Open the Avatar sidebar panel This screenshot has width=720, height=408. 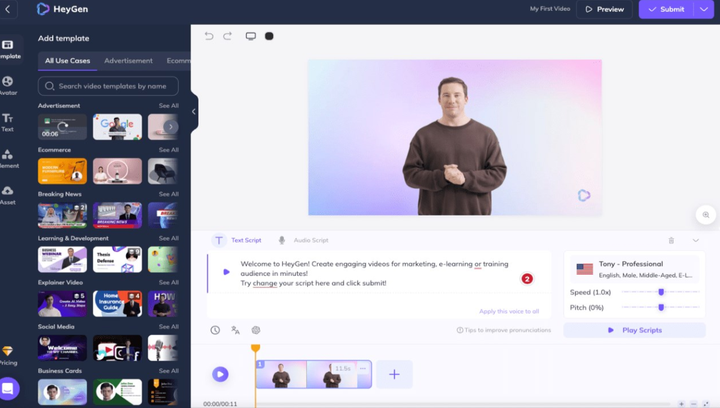(8, 86)
